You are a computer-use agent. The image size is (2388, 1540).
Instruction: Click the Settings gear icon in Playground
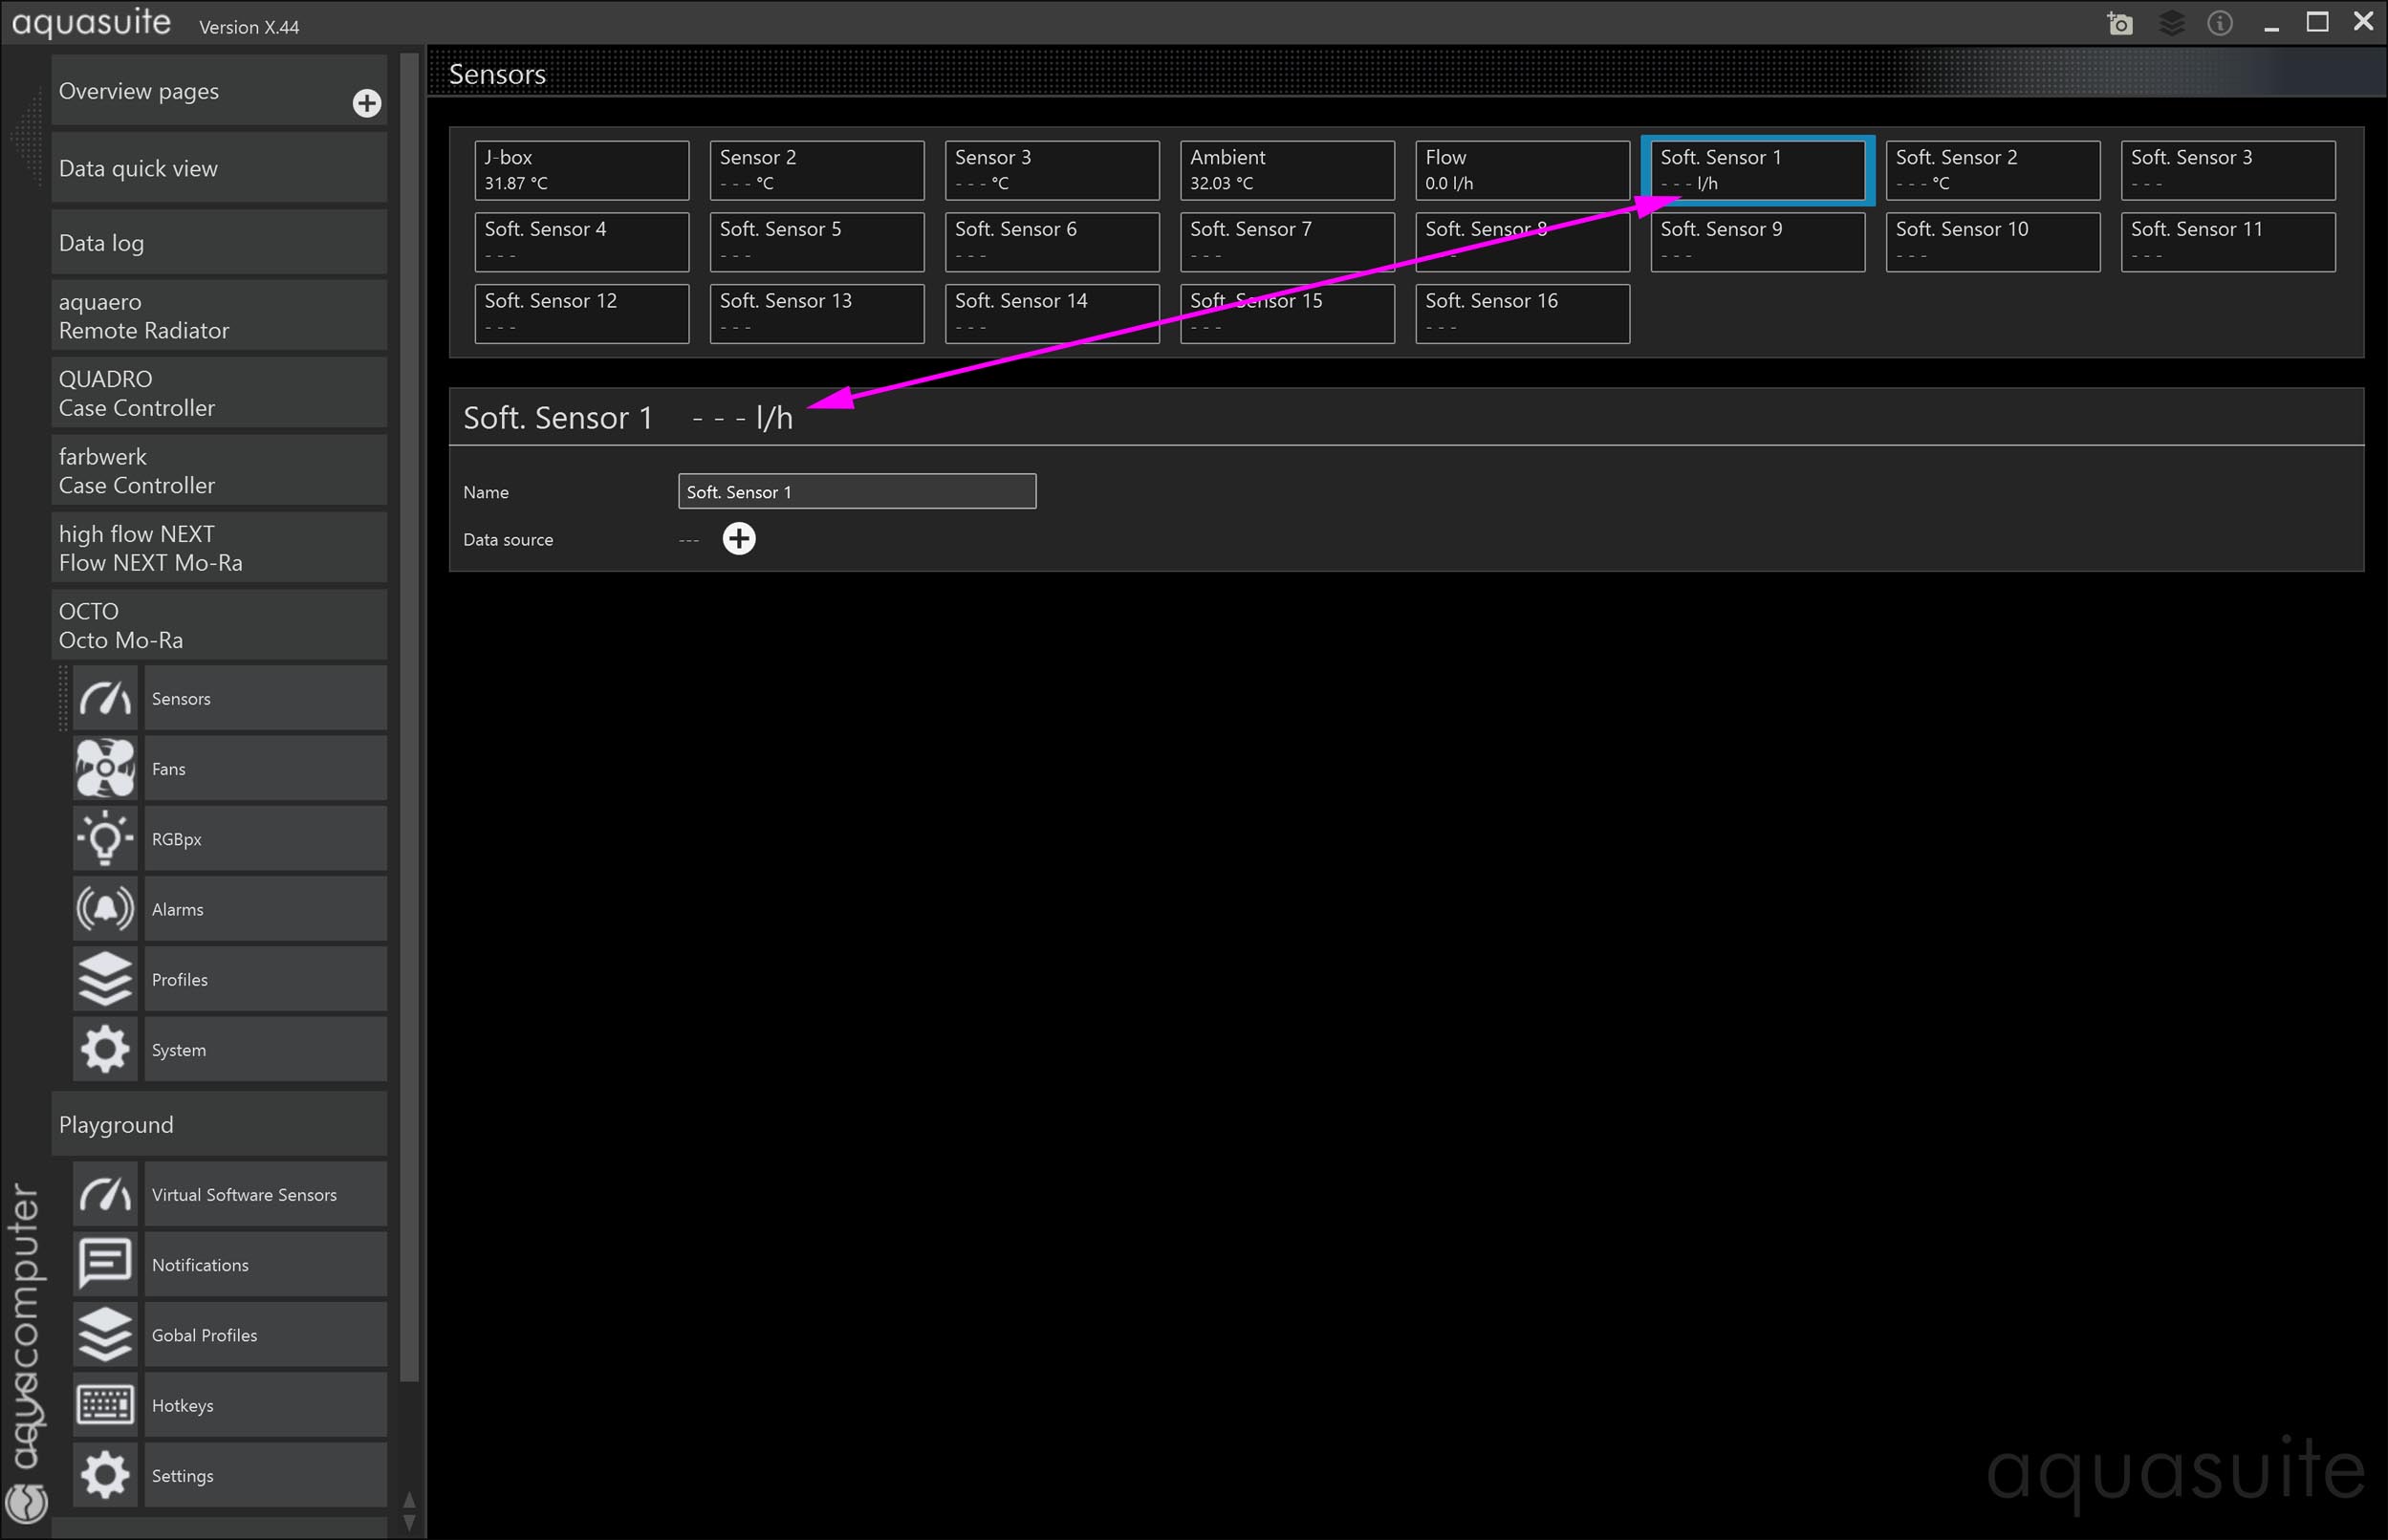click(105, 1475)
